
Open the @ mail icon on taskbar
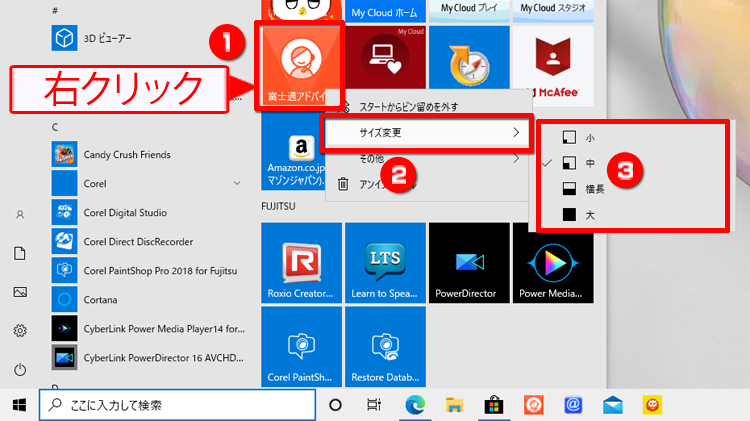tap(573, 405)
